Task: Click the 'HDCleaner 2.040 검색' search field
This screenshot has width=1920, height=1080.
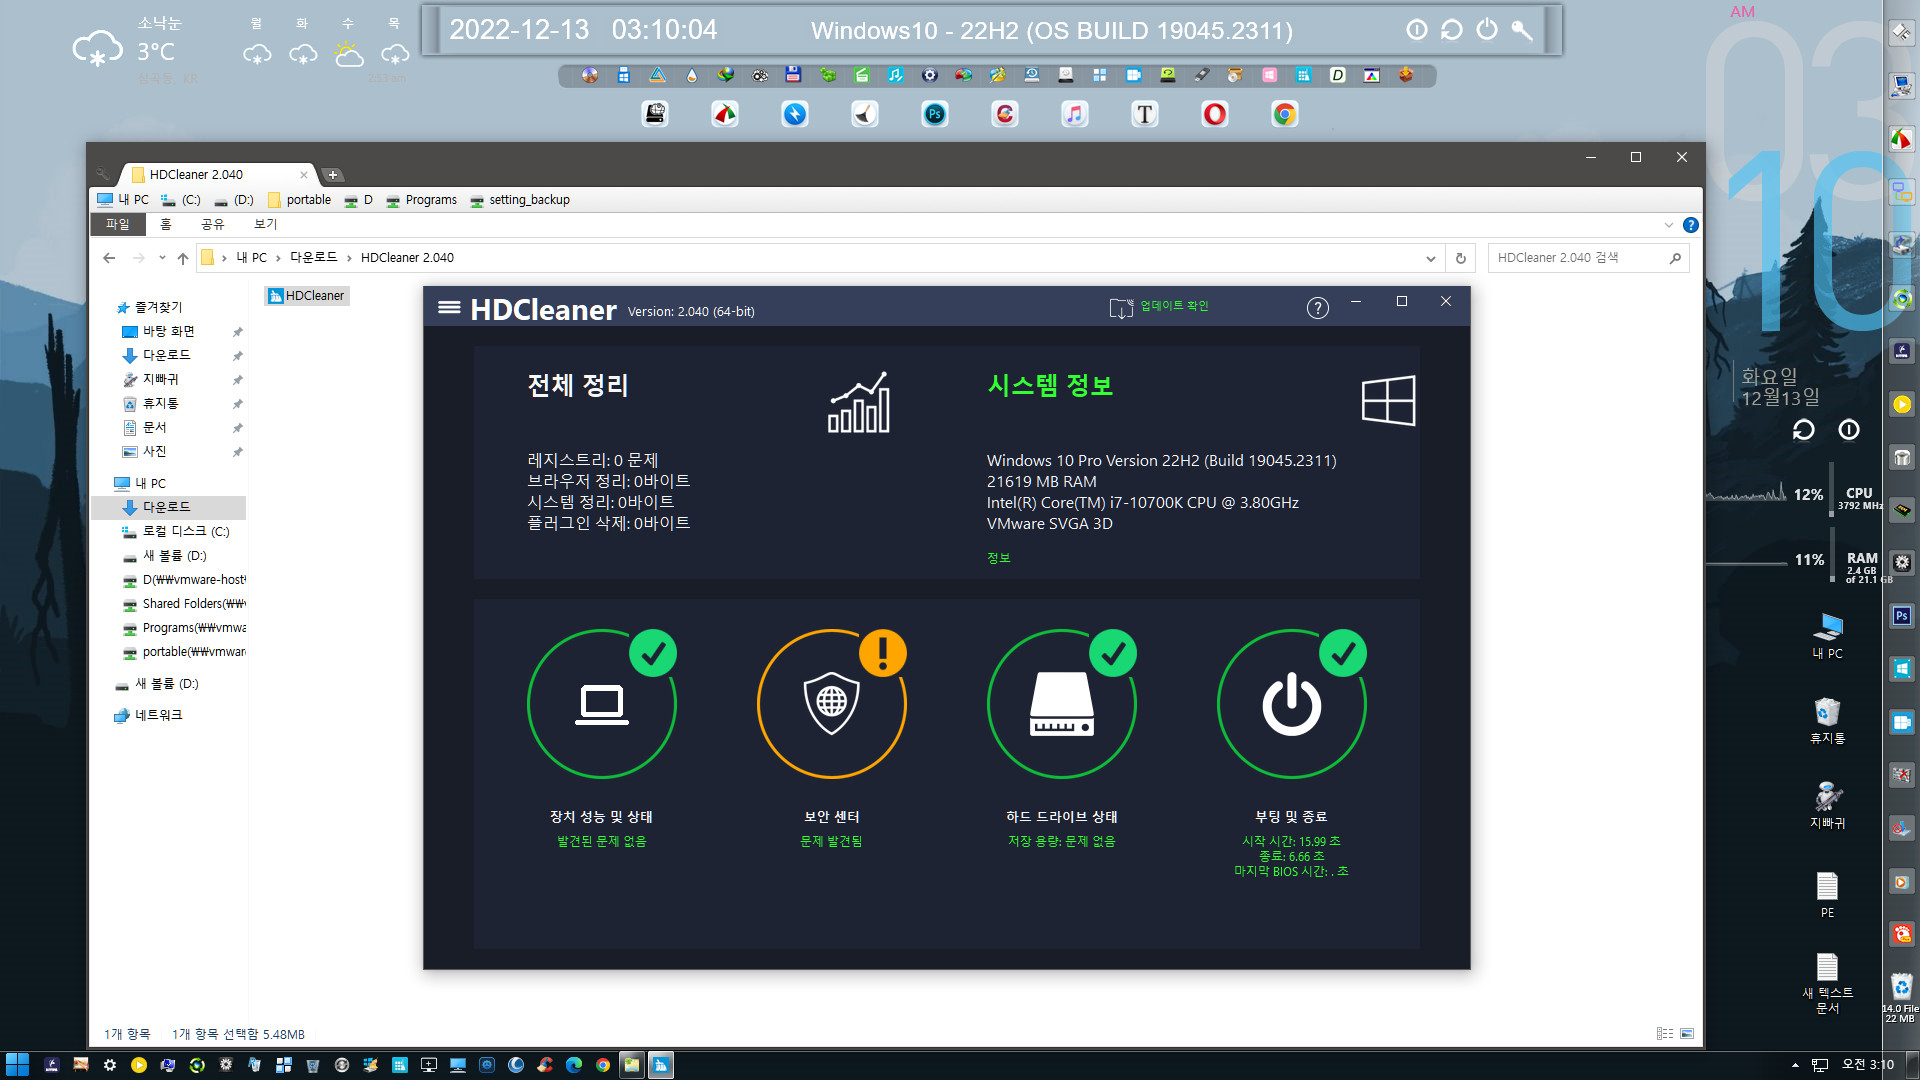Action: [x=1588, y=258]
